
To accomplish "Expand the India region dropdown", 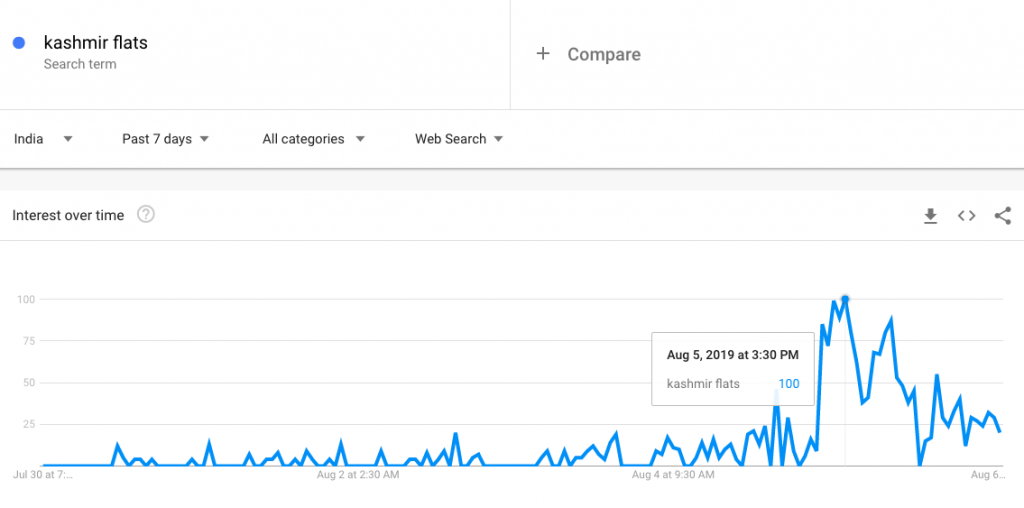I will pos(43,139).
